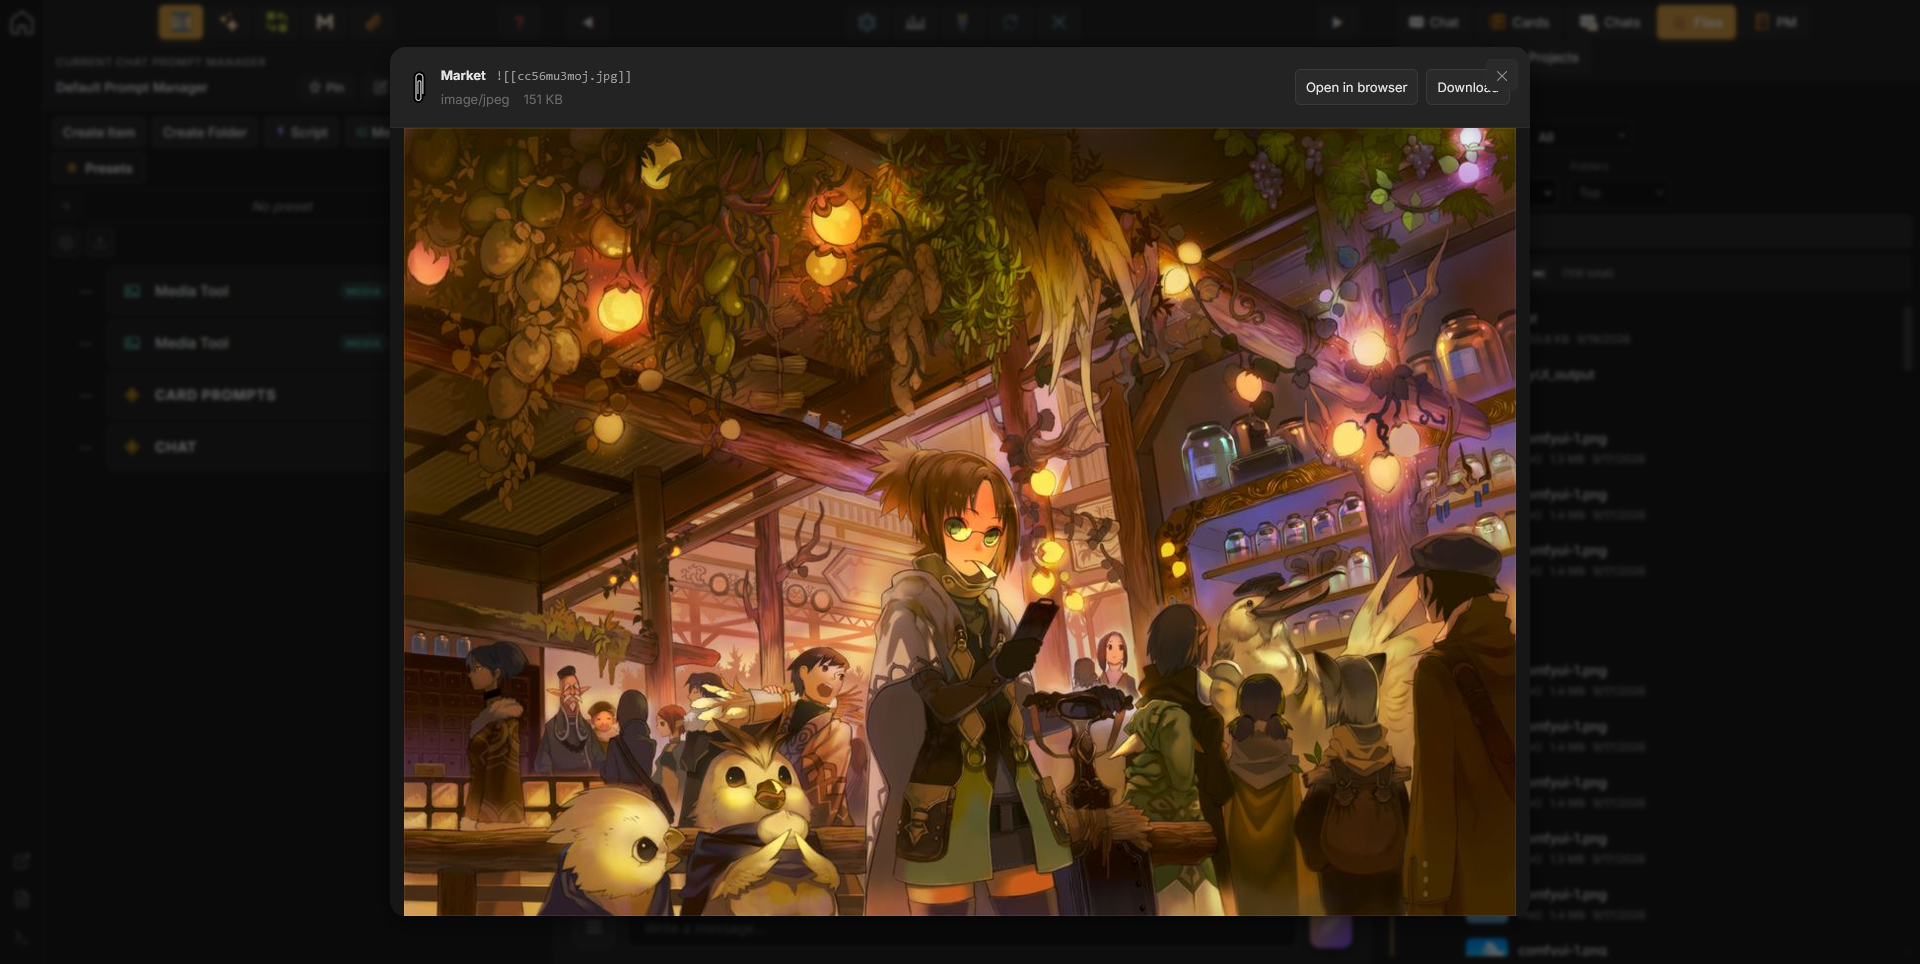
Task: Click the green looping arrows toolbar icon
Action: pos(277,22)
